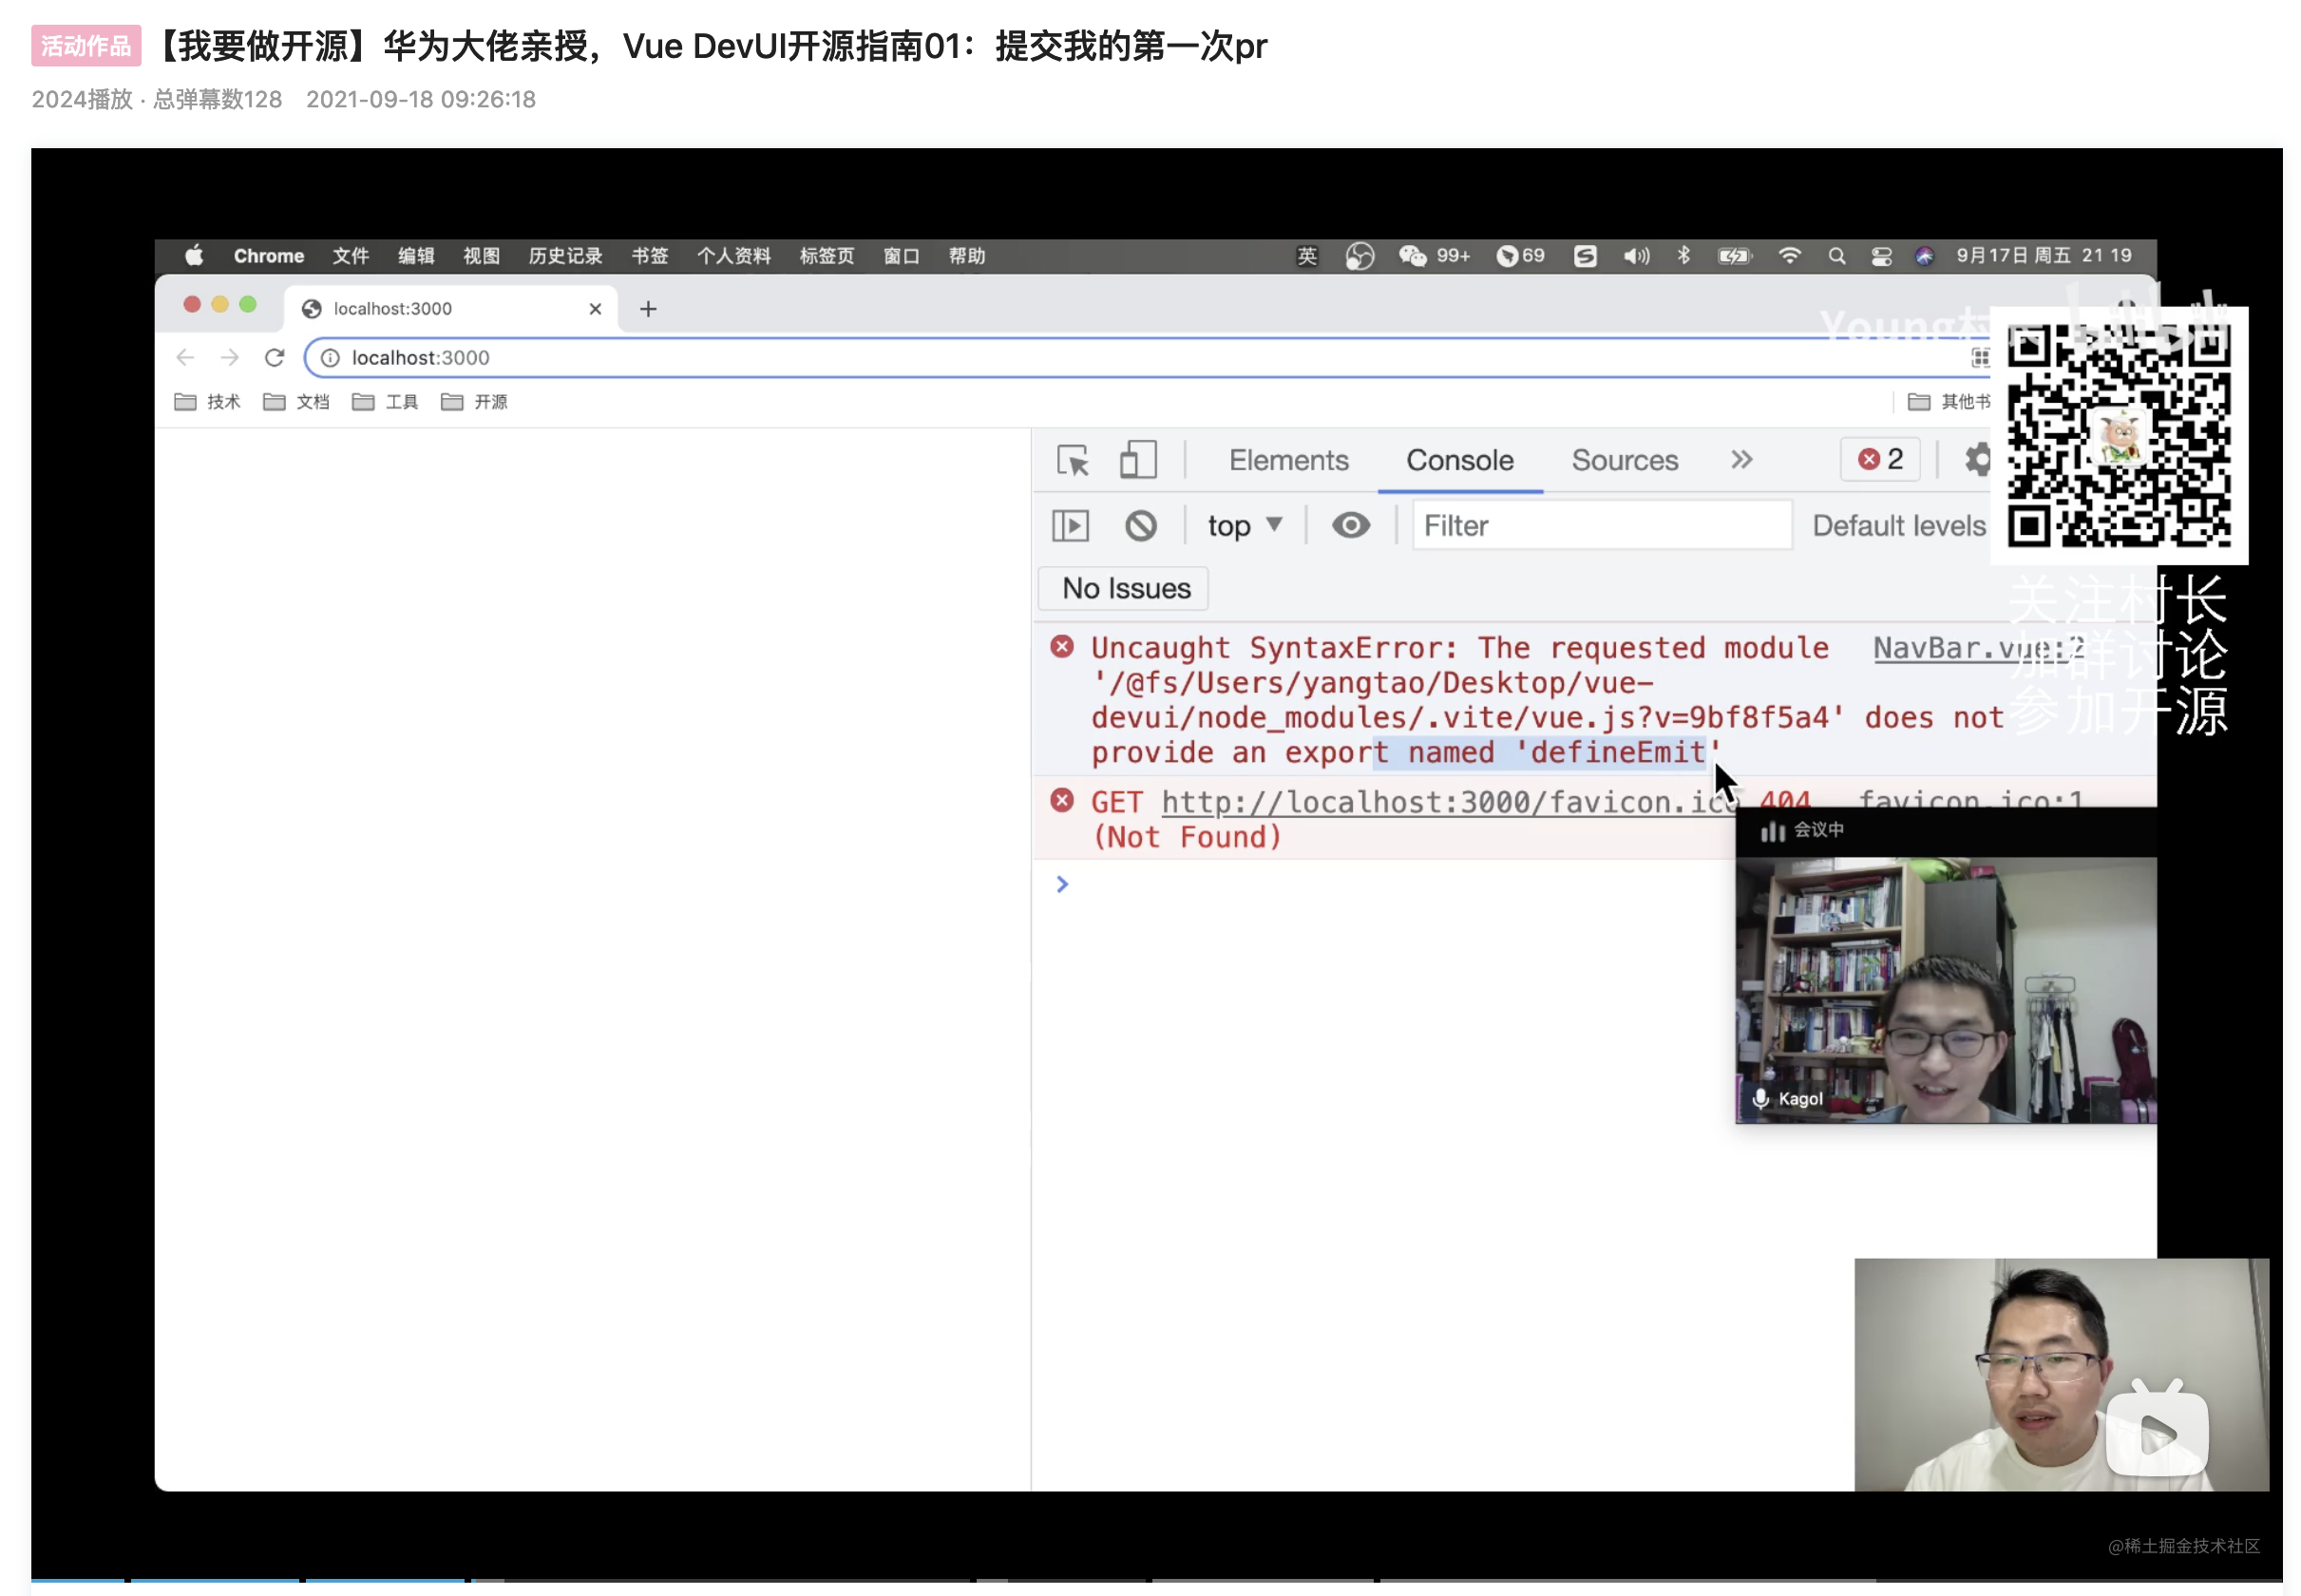Open the top frame context dropdown

1243,525
